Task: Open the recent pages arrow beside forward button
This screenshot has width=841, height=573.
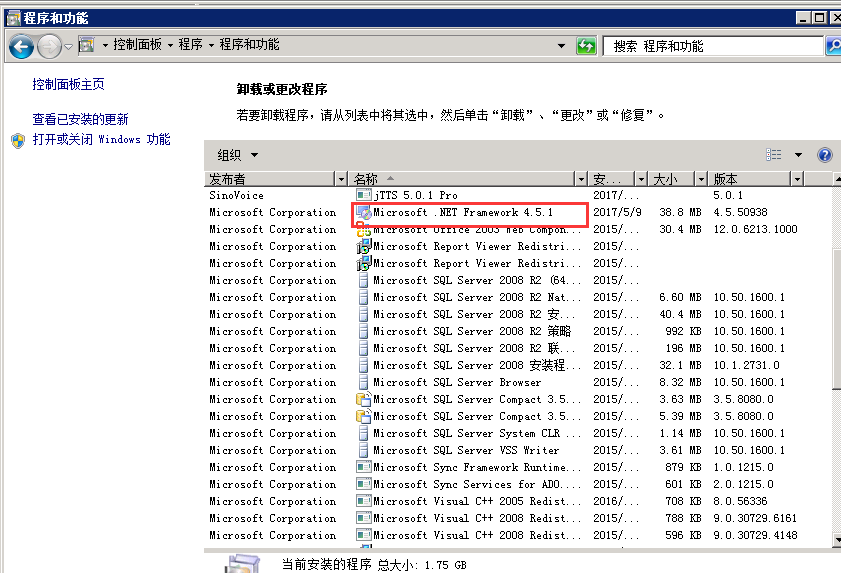Action: point(69,47)
